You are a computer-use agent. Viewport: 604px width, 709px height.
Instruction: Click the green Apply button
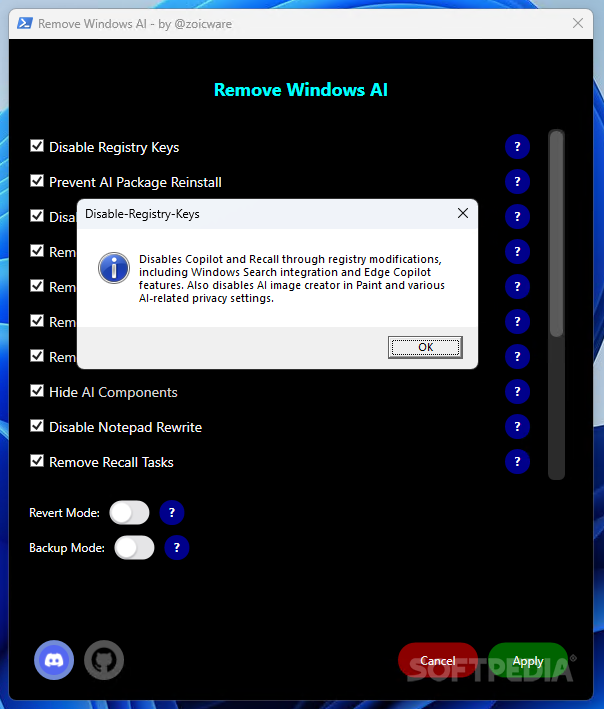(x=528, y=661)
